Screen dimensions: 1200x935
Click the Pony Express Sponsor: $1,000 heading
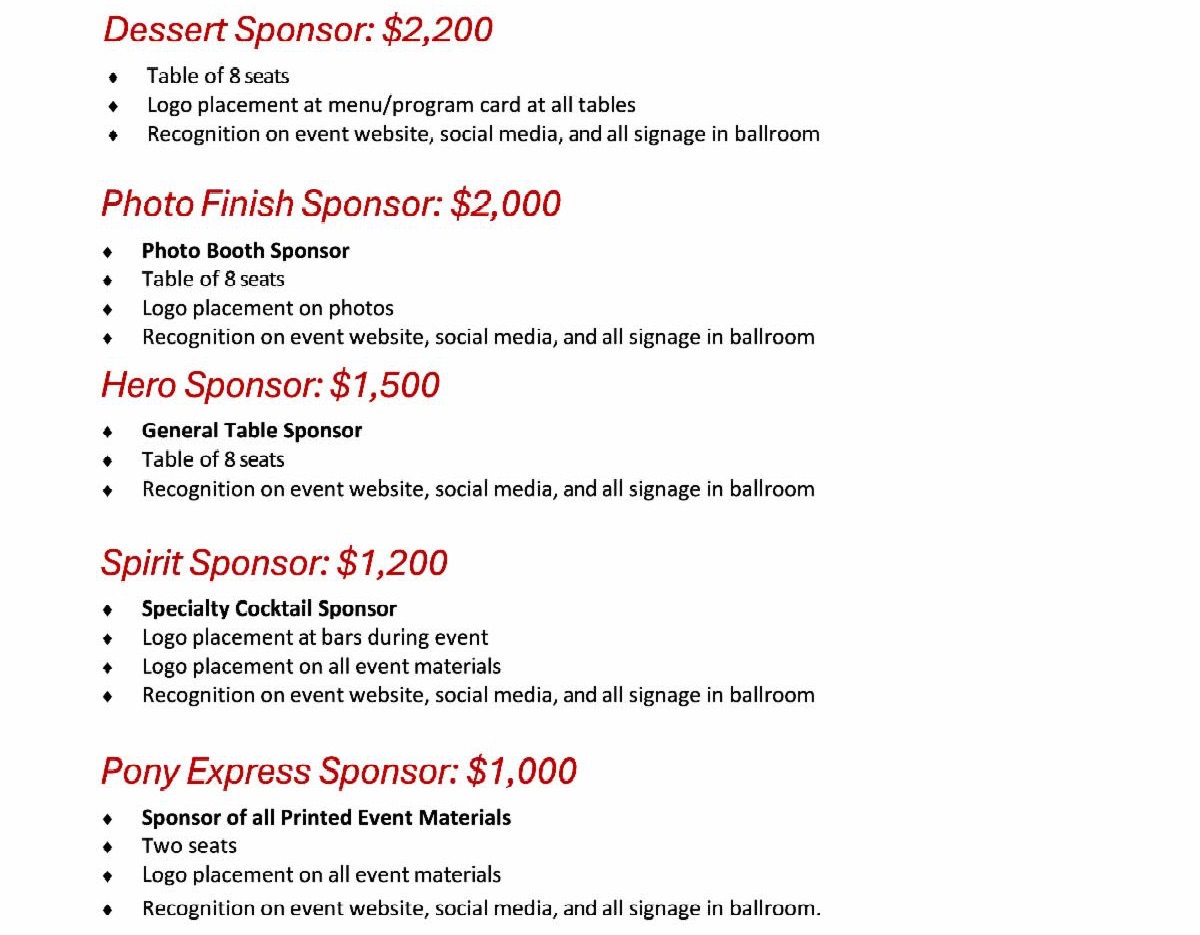tap(338, 772)
